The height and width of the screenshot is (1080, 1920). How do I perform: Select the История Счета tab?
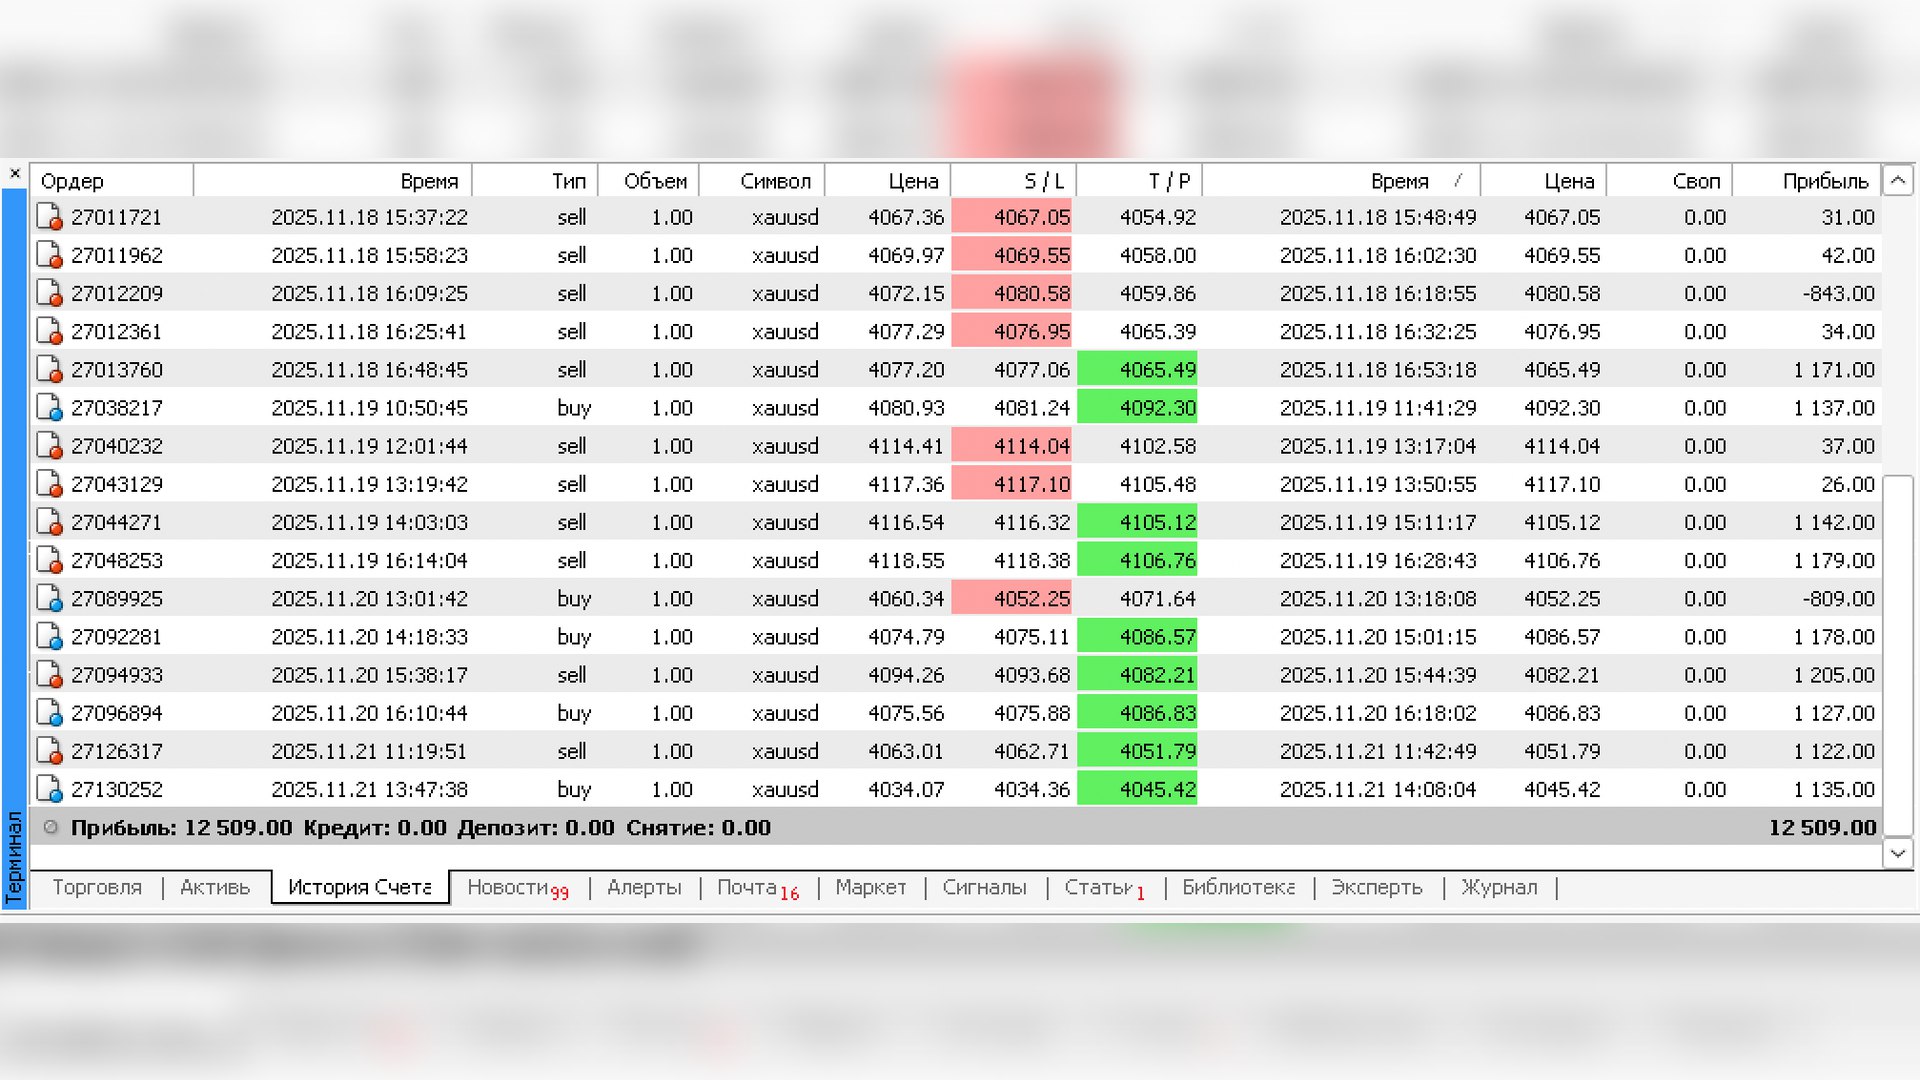pyautogui.click(x=360, y=887)
